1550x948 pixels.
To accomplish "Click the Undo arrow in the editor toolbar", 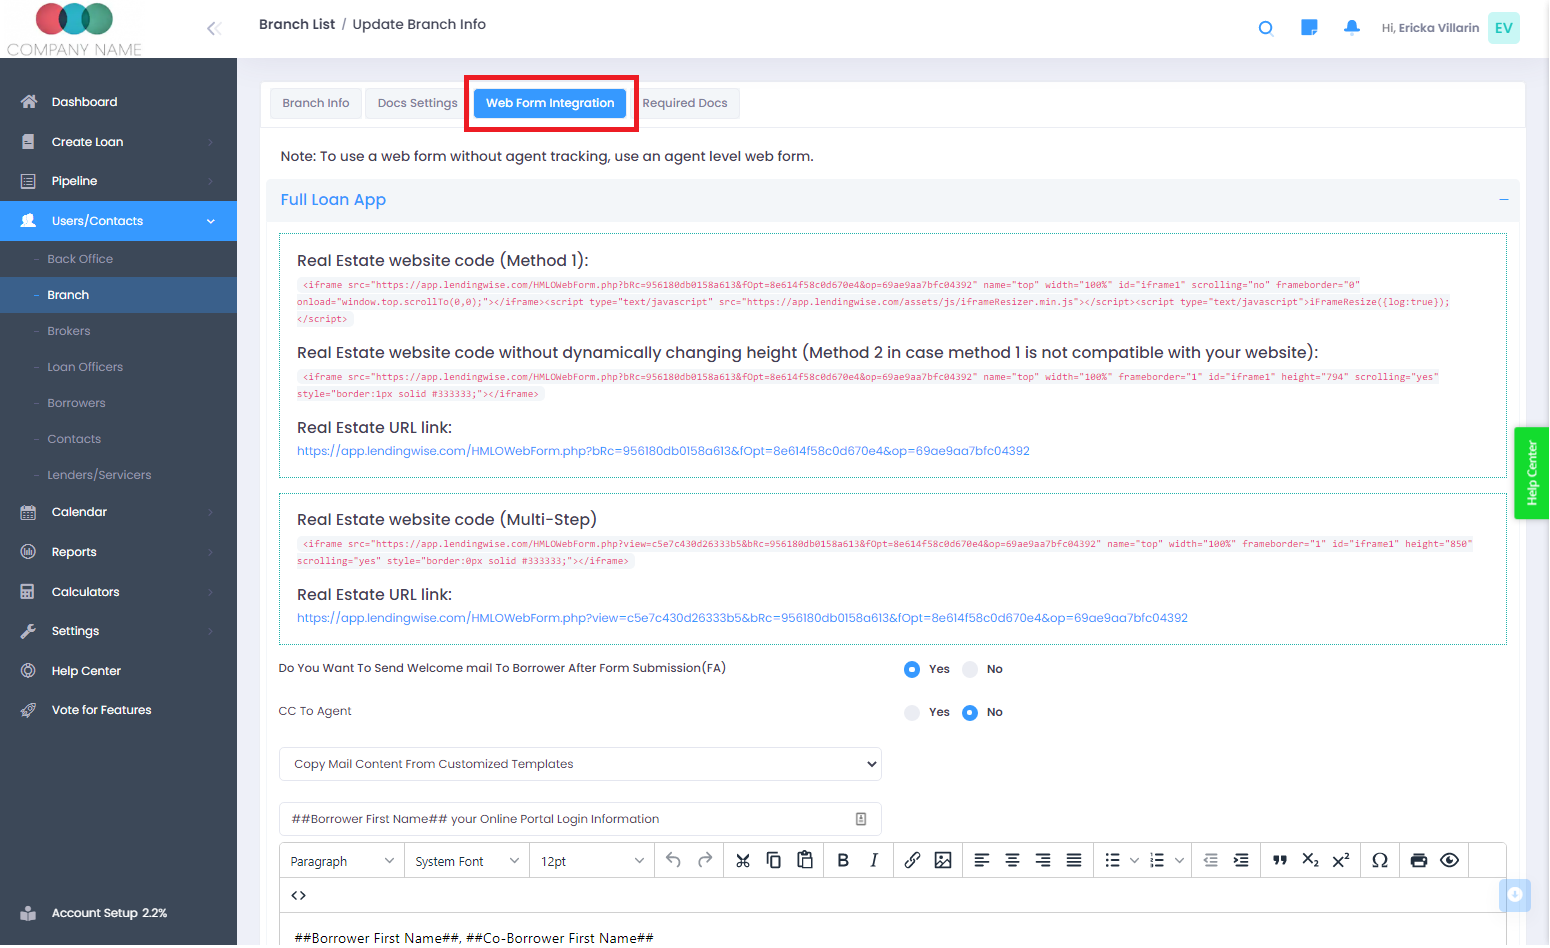I will [673, 861].
